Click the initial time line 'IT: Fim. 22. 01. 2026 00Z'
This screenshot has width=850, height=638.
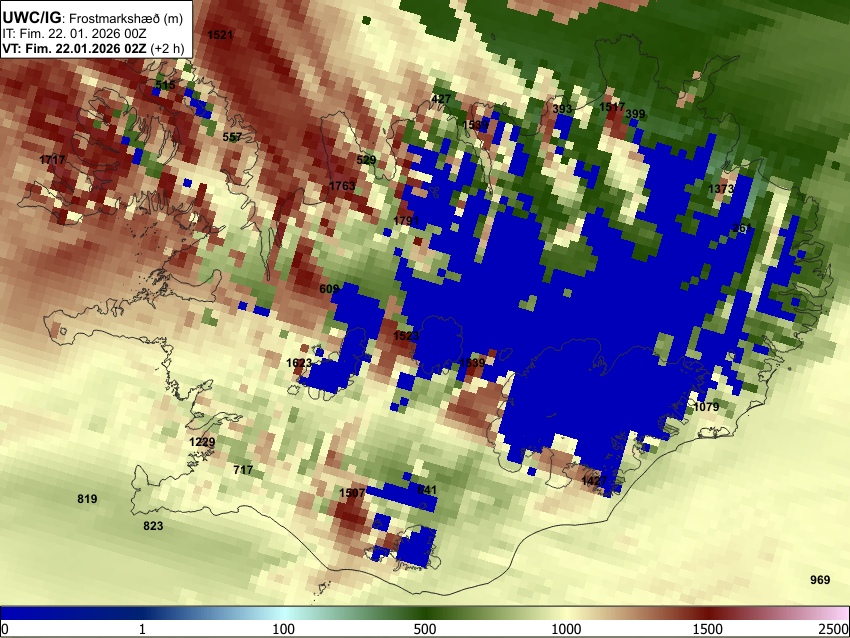pyautogui.click(x=74, y=34)
